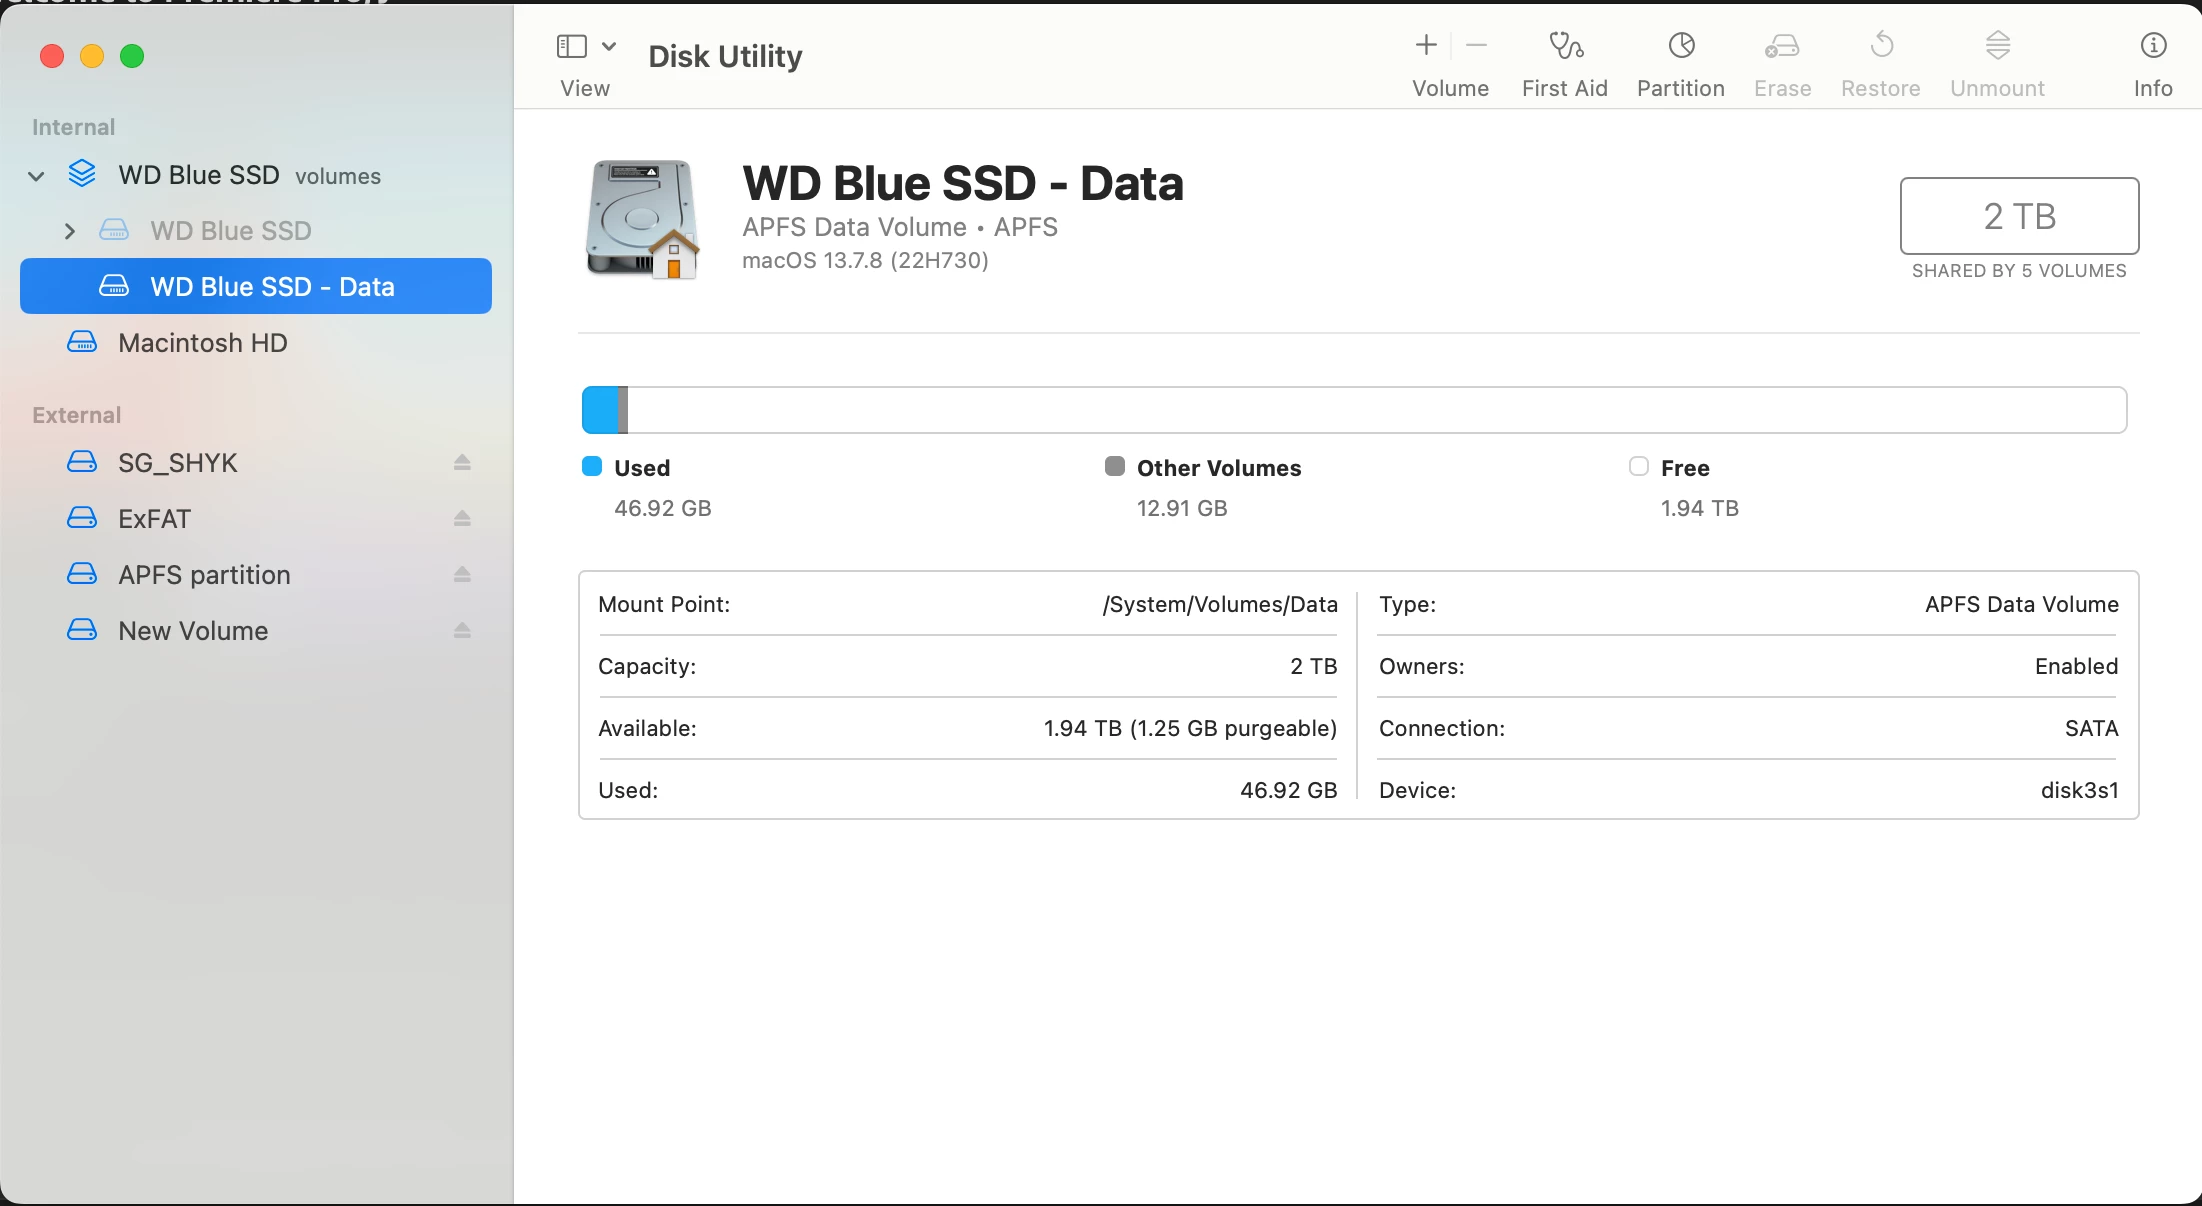Click the Info toolbar icon
This screenshot has height=1206, width=2202.
[x=2153, y=46]
